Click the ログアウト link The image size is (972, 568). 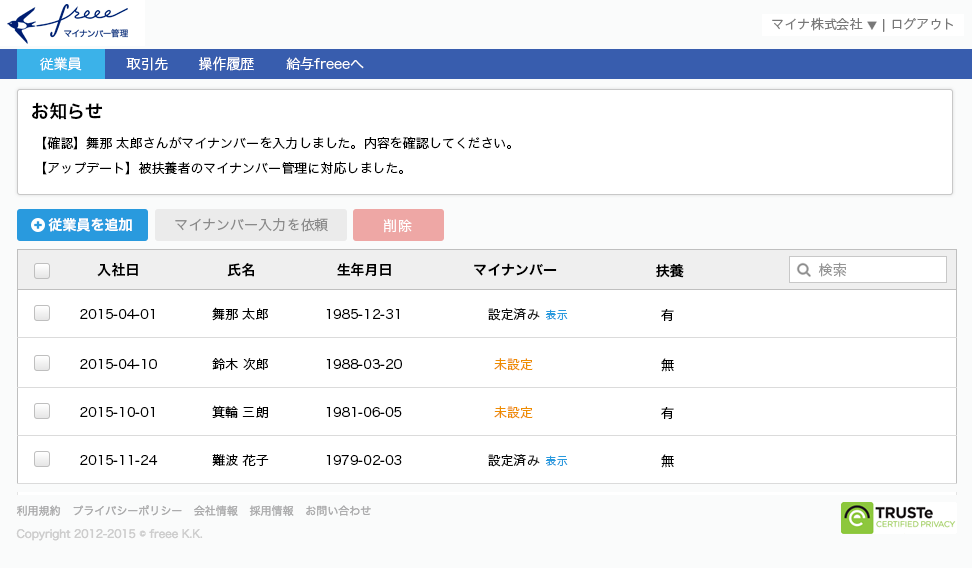pos(922,24)
